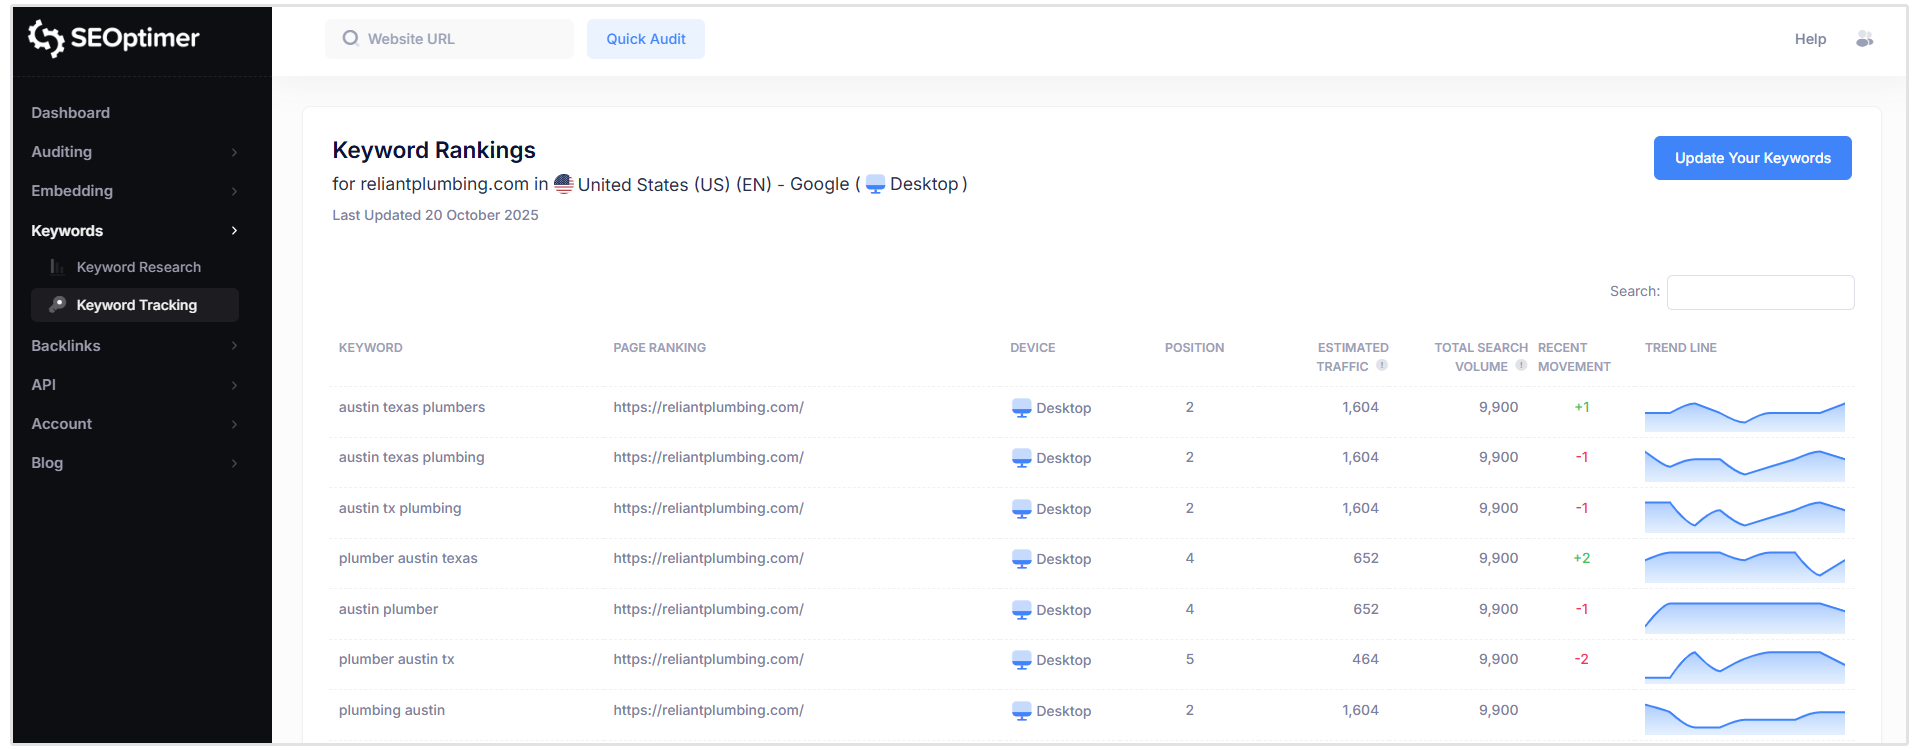Screen dimensions: 1920x750
Task: Click the magnifier icon in Website URL field
Action: [x=350, y=39]
